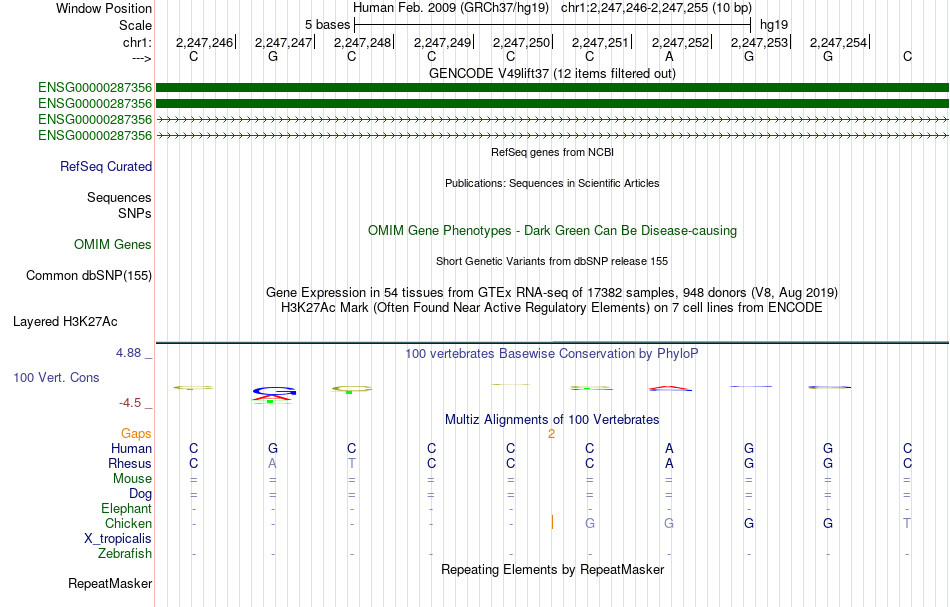Click the first ENSG00000287356 solid exon bar
The image size is (950, 607).
pyautogui.click(x=552, y=88)
